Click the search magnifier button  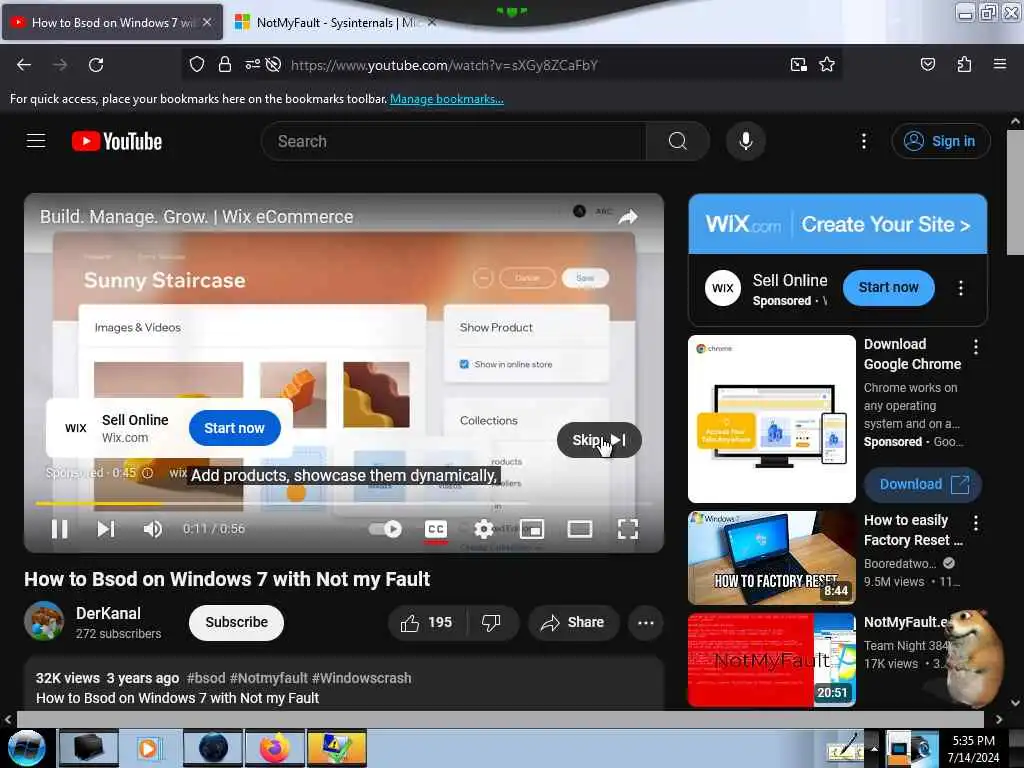pos(678,141)
